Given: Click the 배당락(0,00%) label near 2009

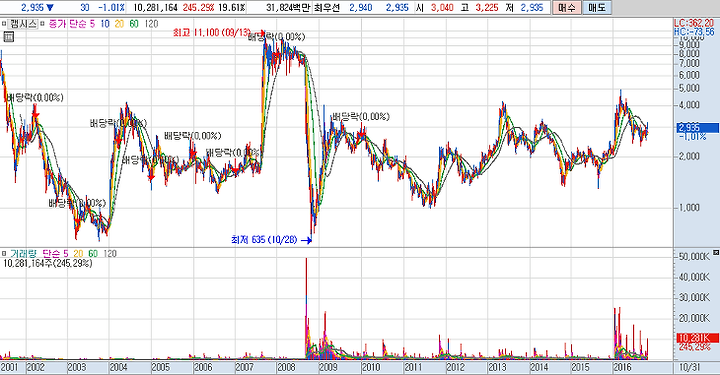Looking at the screenshot, I should [x=361, y=117].
